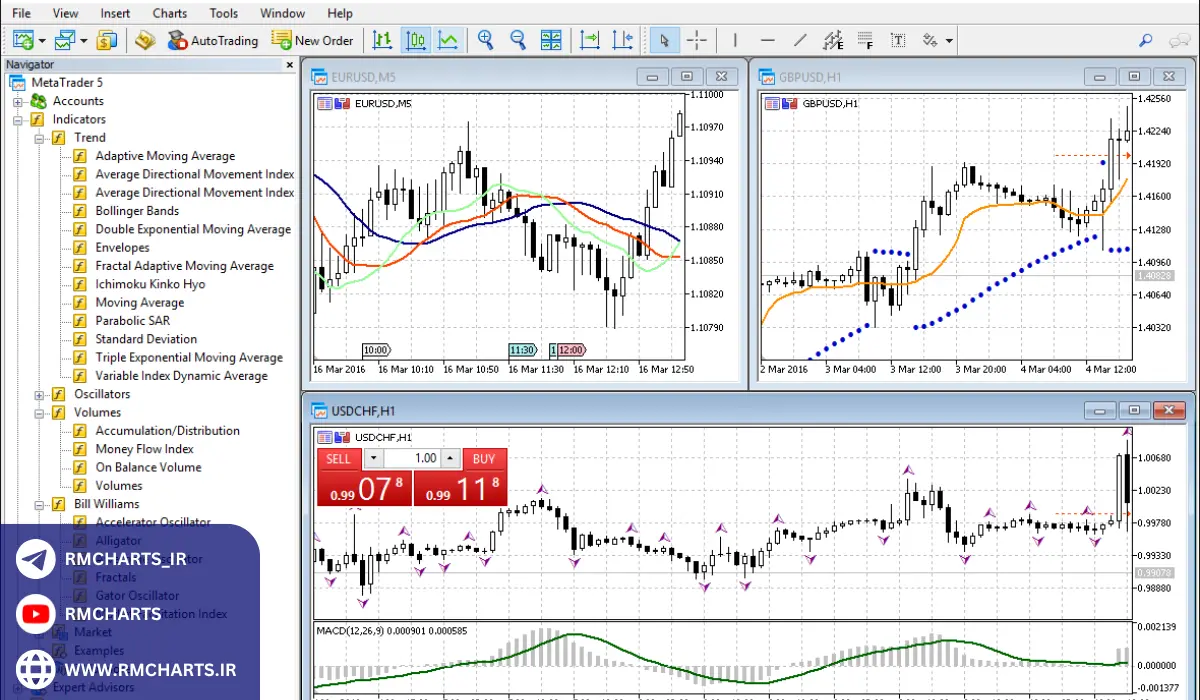Zoom in on the chart
The width and height of the screenshot is (1200, 700).
(486, 40)
